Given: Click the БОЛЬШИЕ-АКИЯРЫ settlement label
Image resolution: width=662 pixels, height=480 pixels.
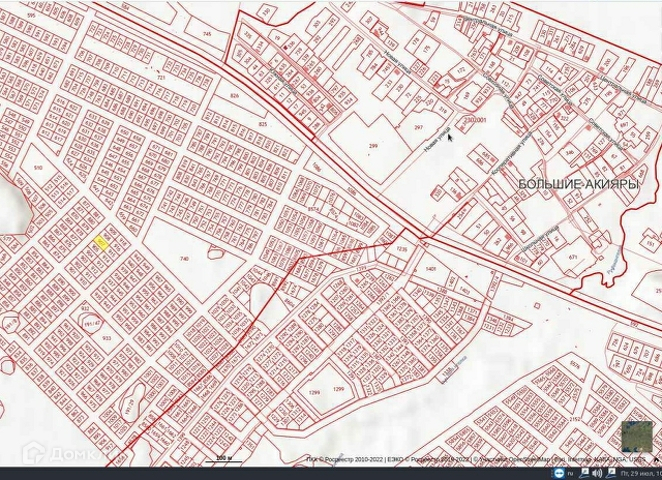Looking at the screenshot, I should coord(578,186).
